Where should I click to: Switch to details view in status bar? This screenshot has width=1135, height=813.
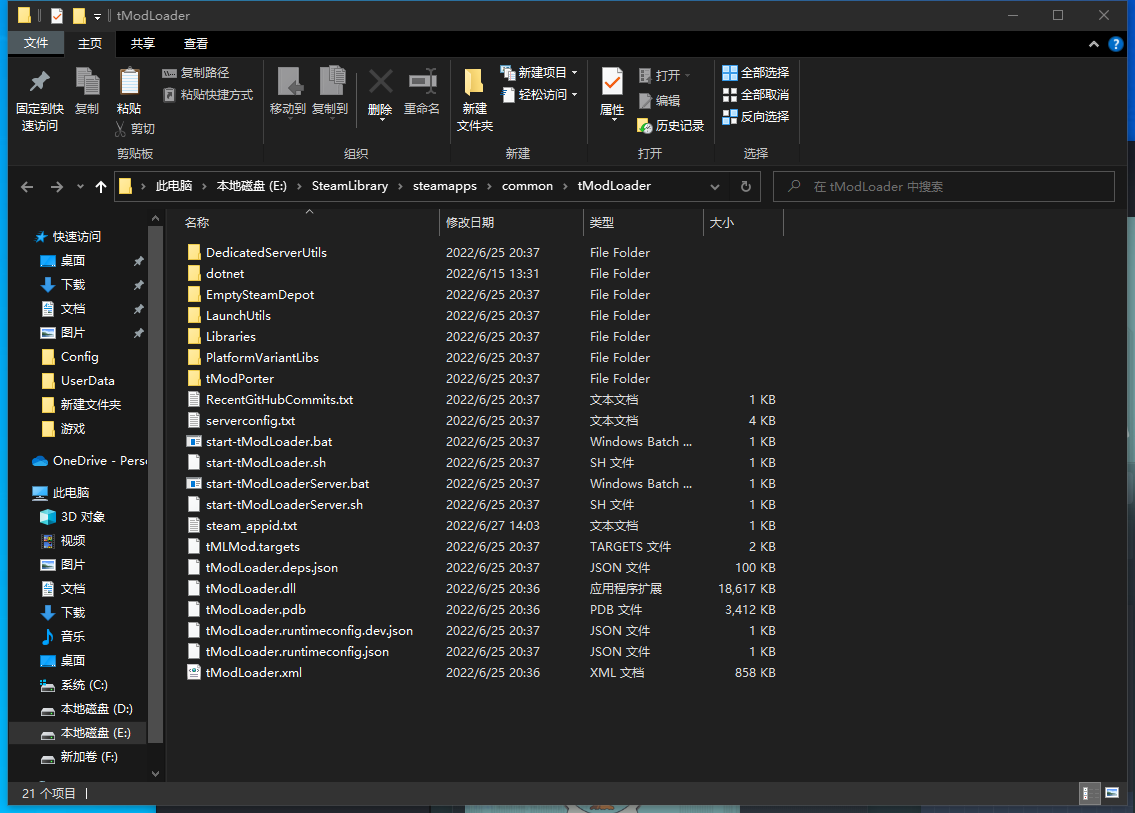coord(1090,793)
